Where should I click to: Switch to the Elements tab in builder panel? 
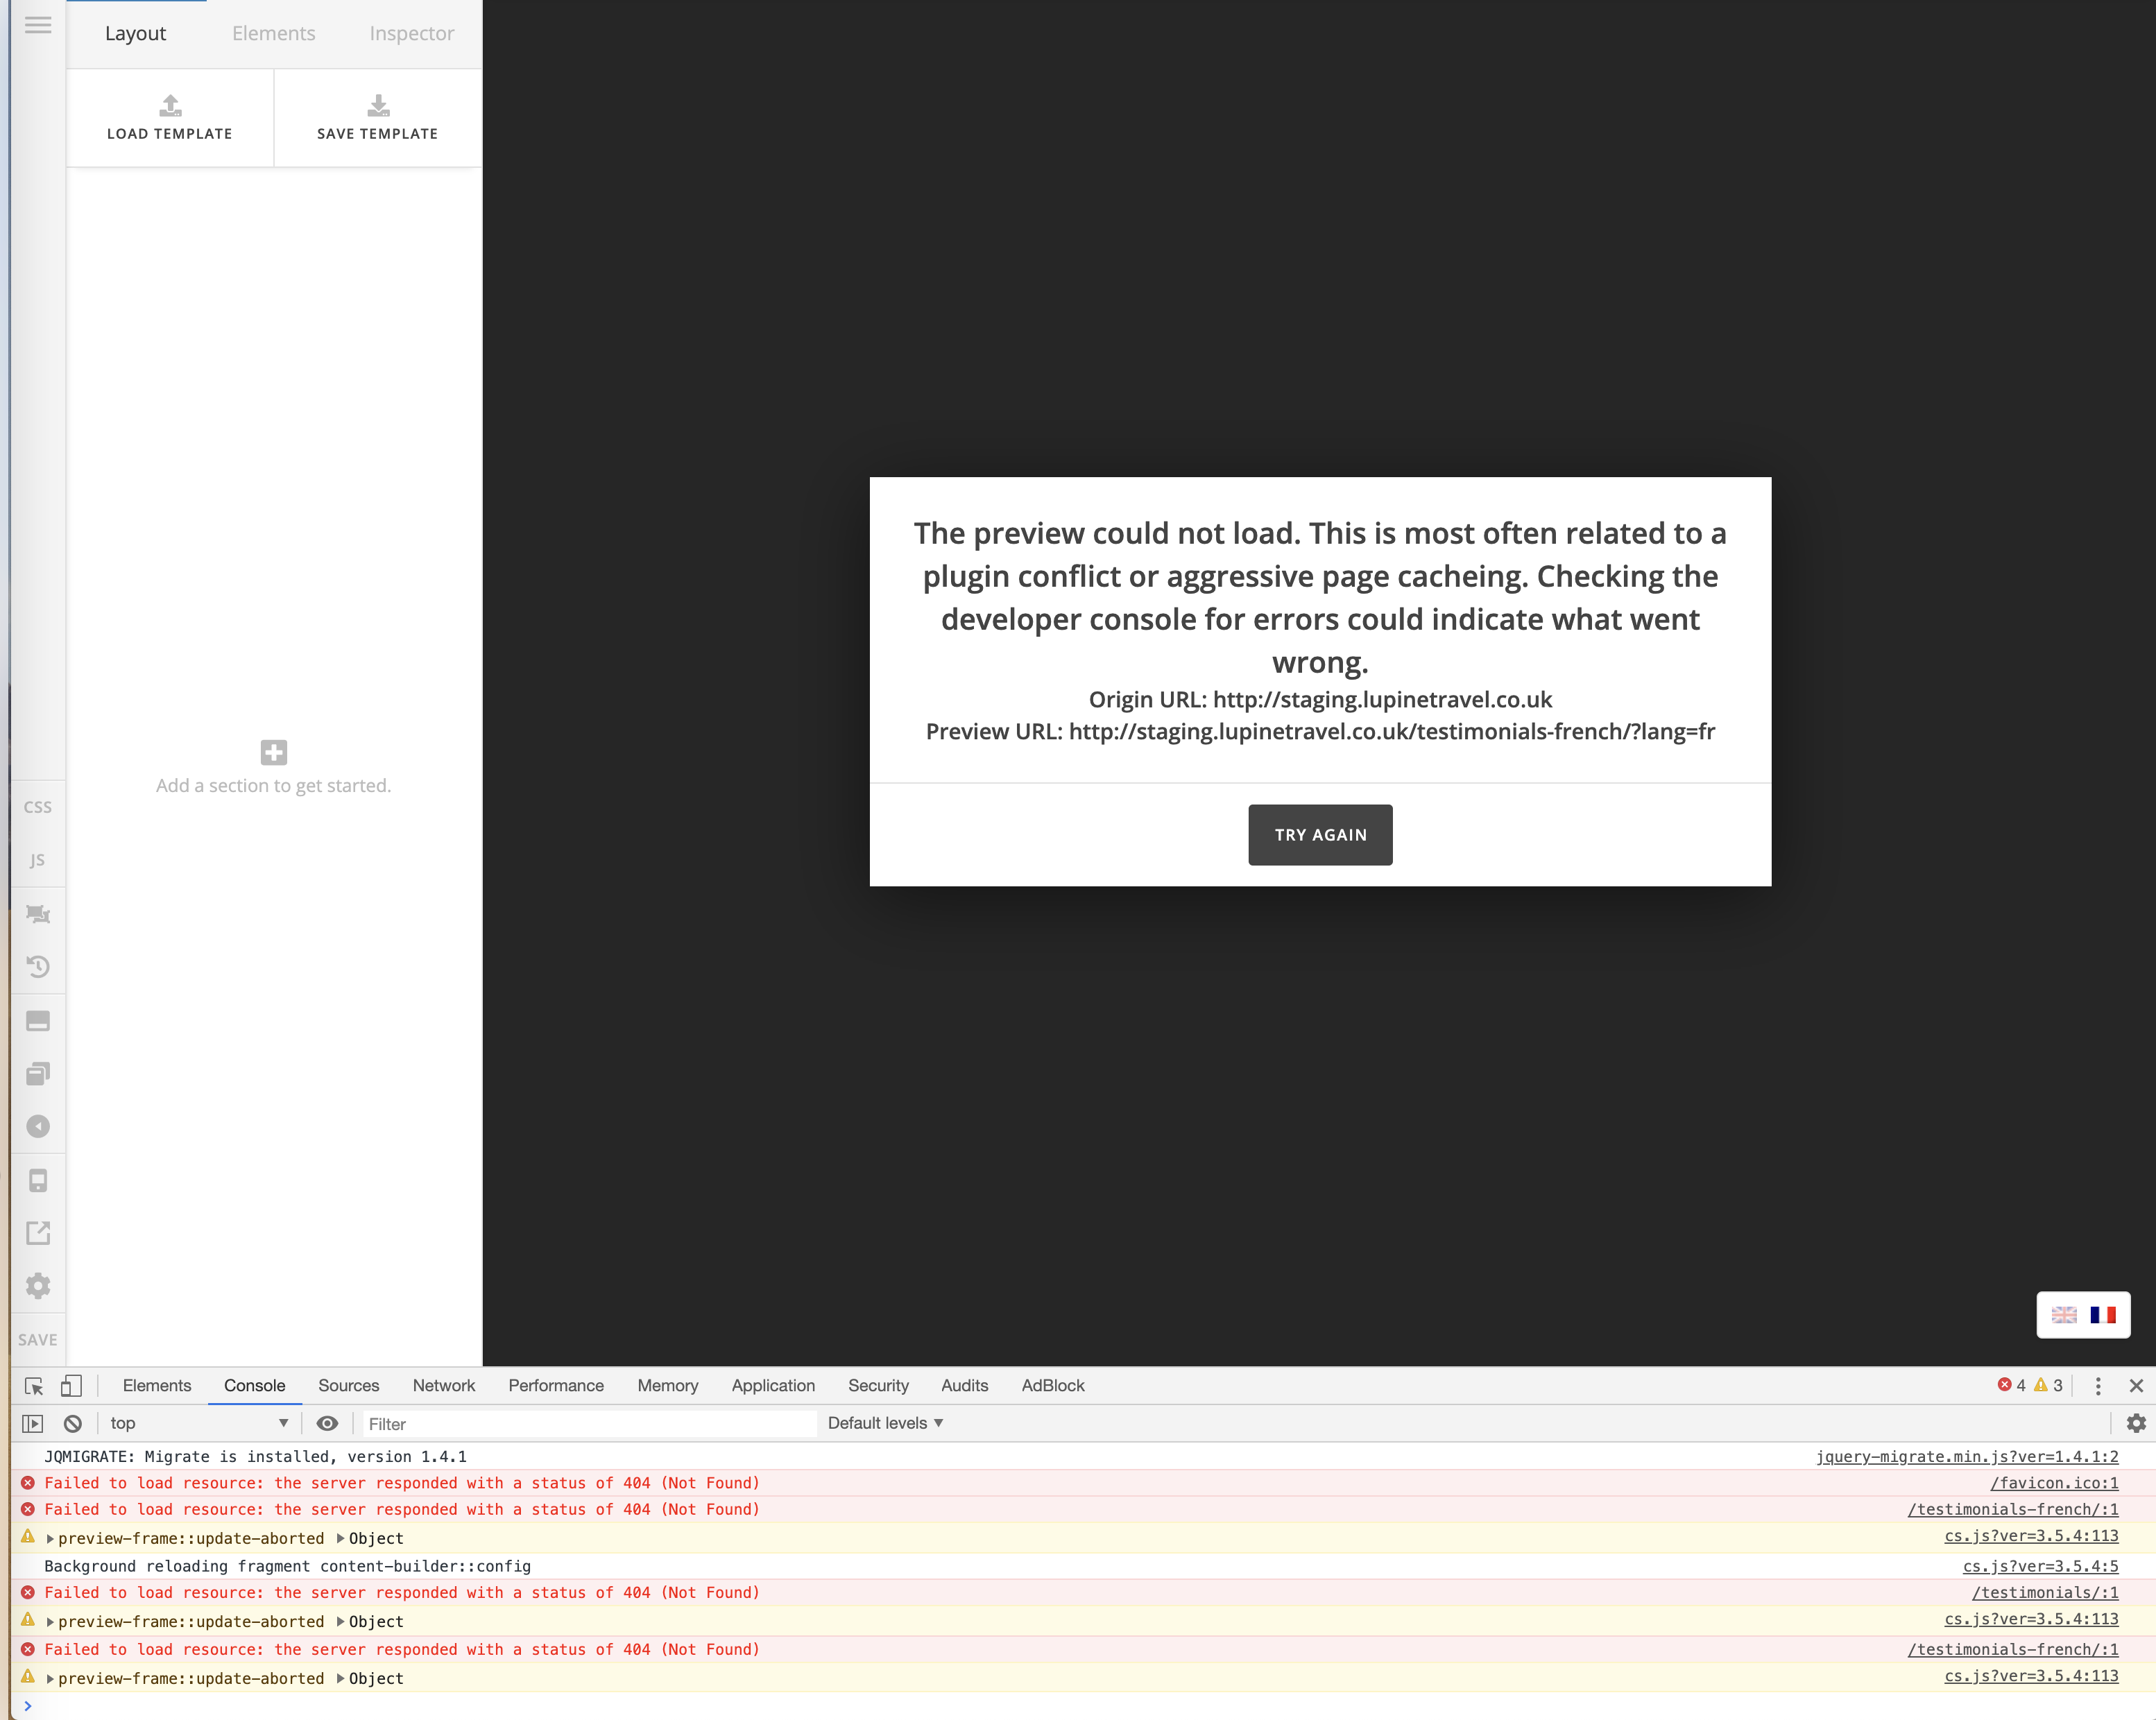(x=273, y=33)
